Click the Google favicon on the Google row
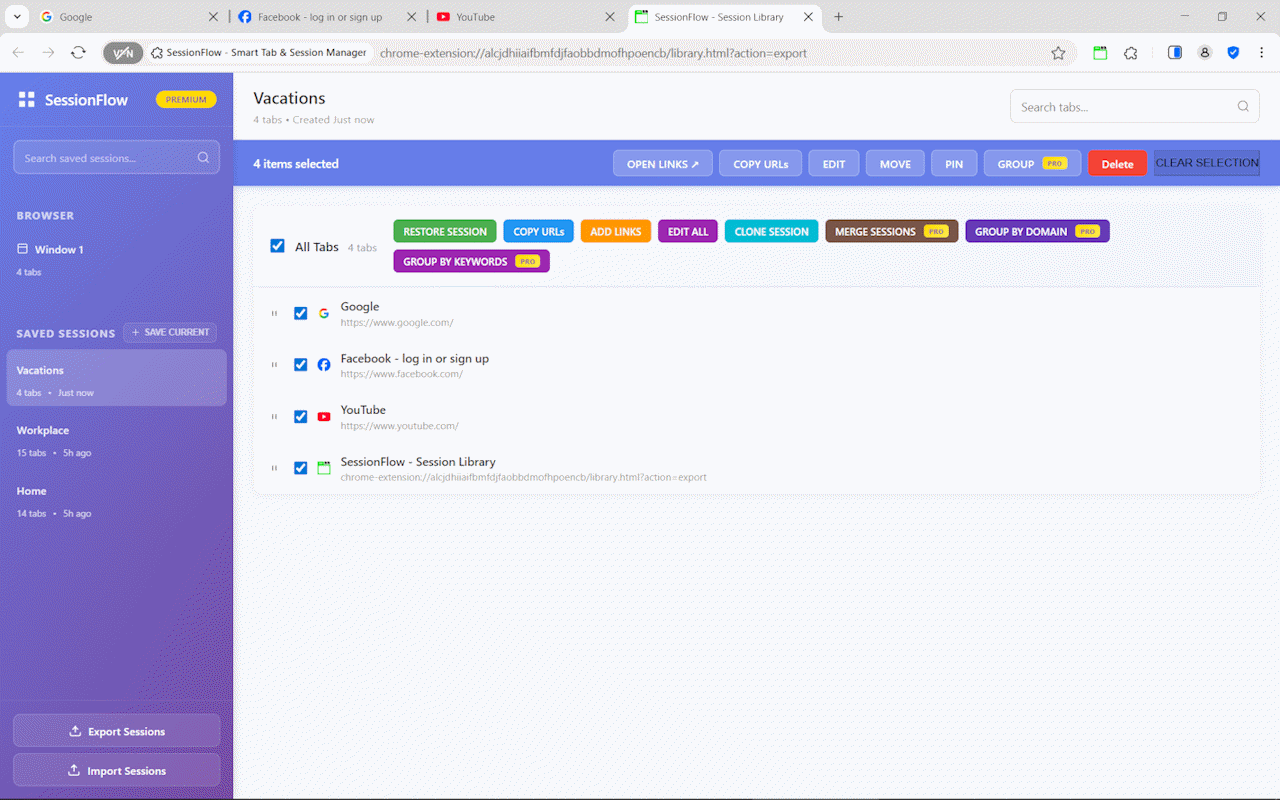1280x800 pixels. [x=323, y=313]
